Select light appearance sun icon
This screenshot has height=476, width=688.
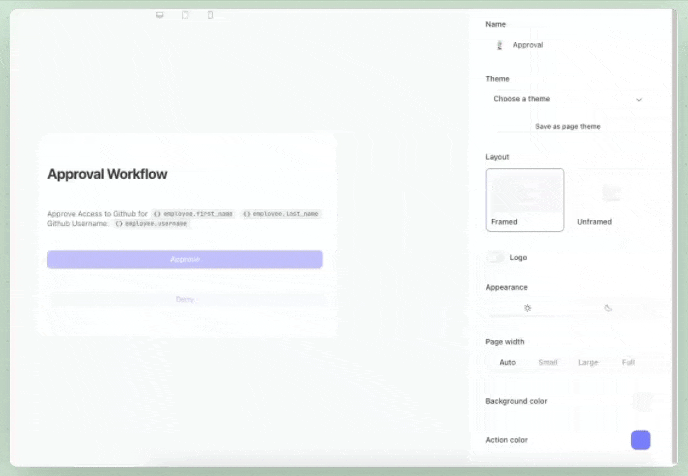point(527,308)
